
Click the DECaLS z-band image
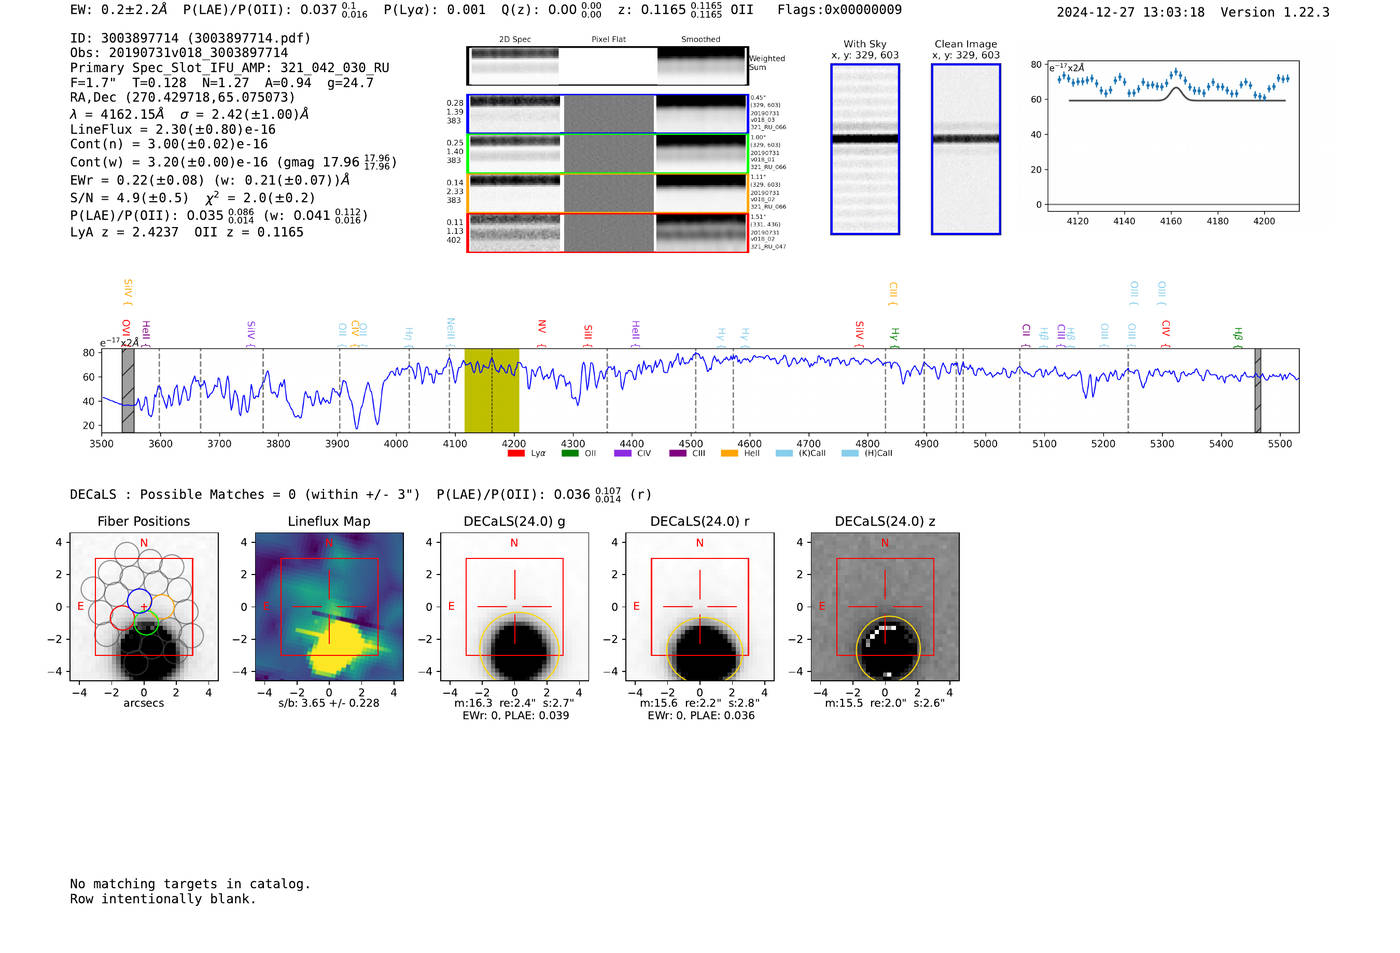click(885, 607)
